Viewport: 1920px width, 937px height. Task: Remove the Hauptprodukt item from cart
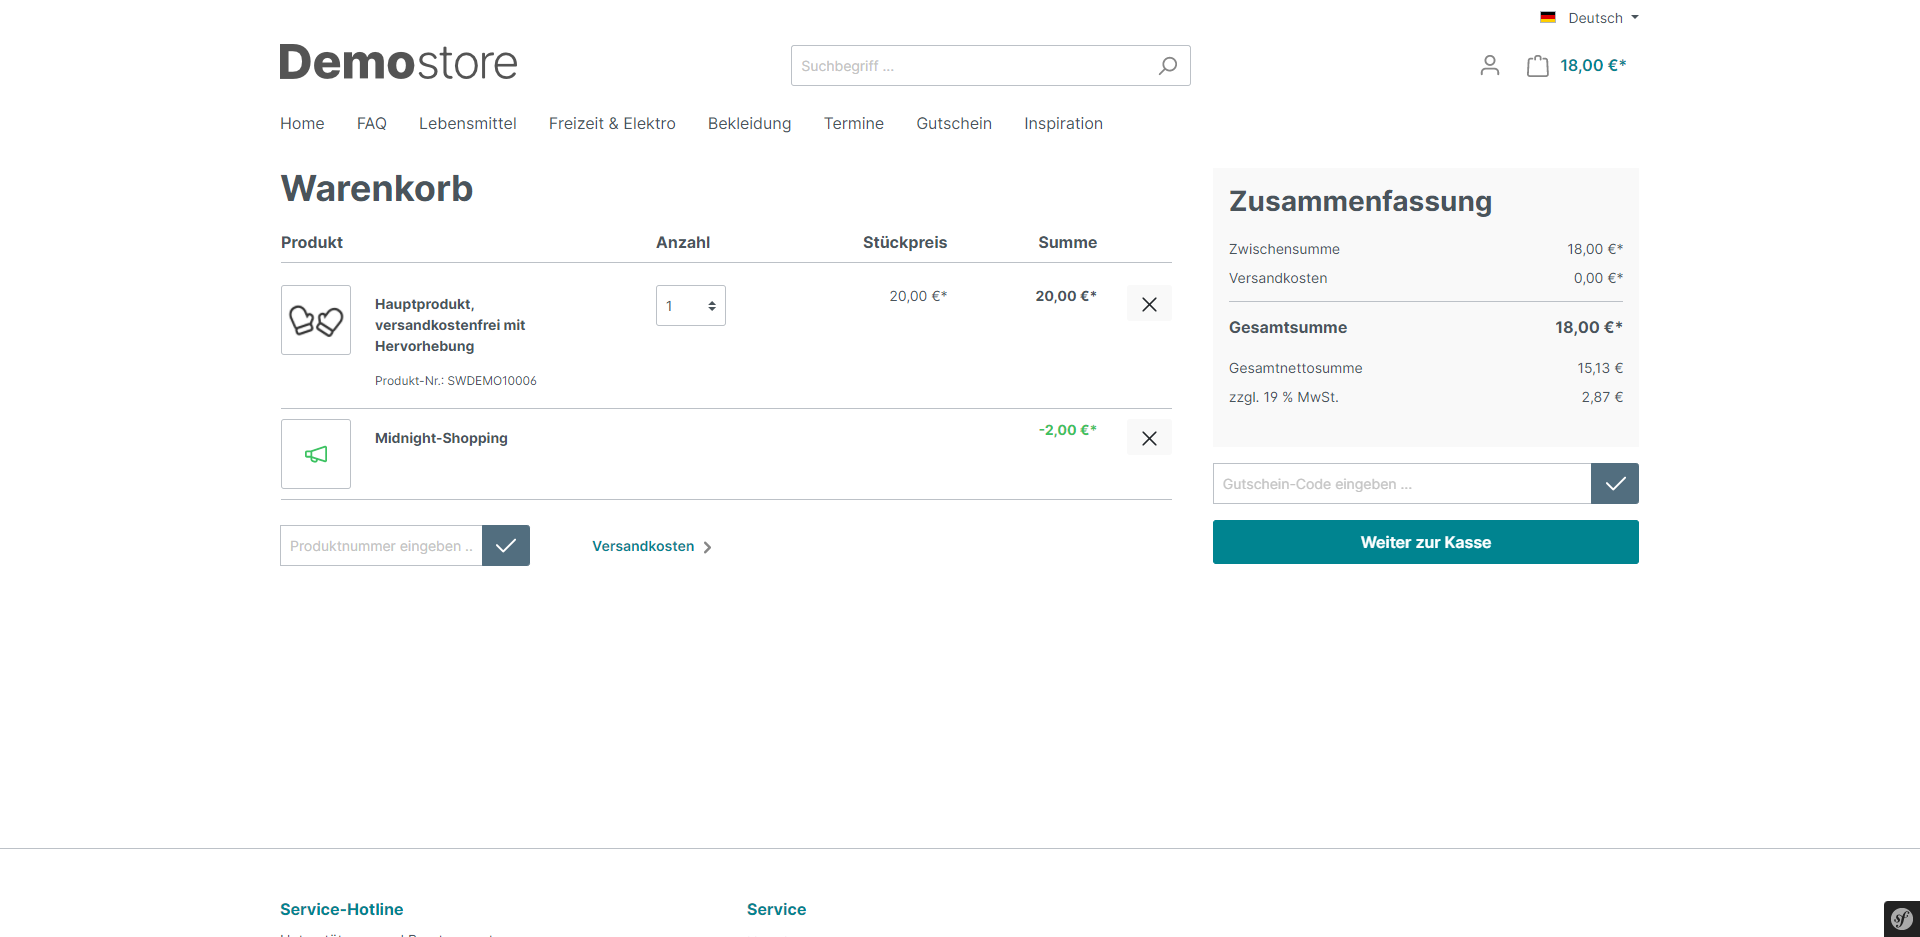tap(1149, 304)
